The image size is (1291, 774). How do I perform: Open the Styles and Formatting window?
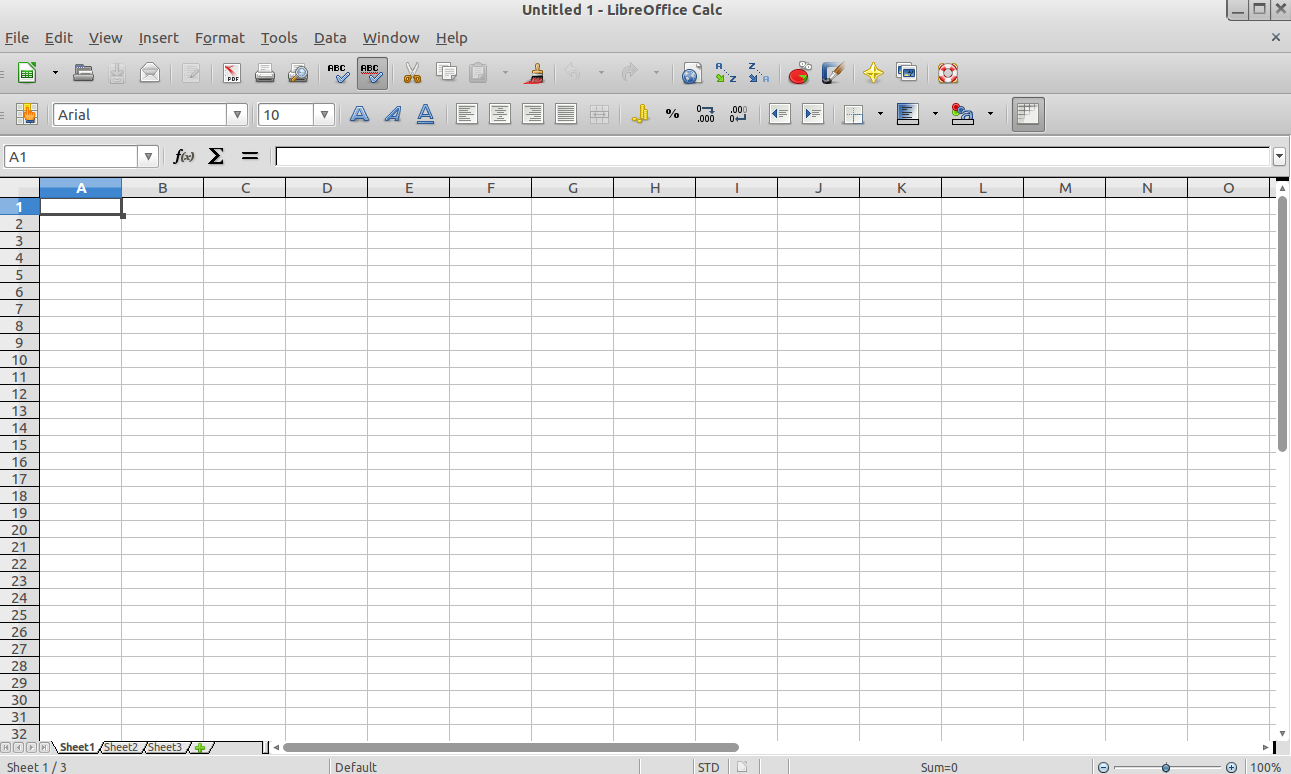tap(27, 114)
